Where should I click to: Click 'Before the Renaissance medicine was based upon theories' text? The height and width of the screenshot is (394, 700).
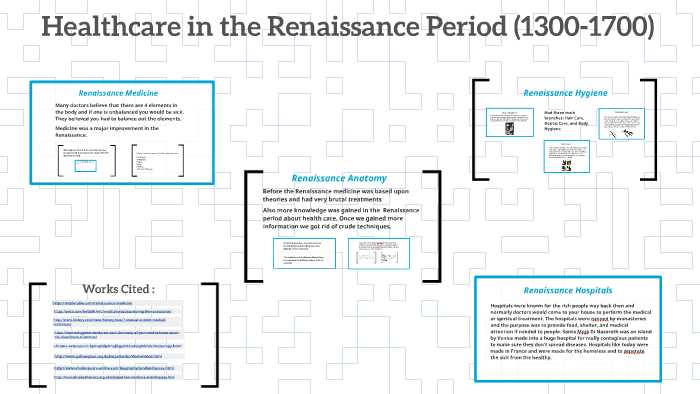click(x=336, y=195)
